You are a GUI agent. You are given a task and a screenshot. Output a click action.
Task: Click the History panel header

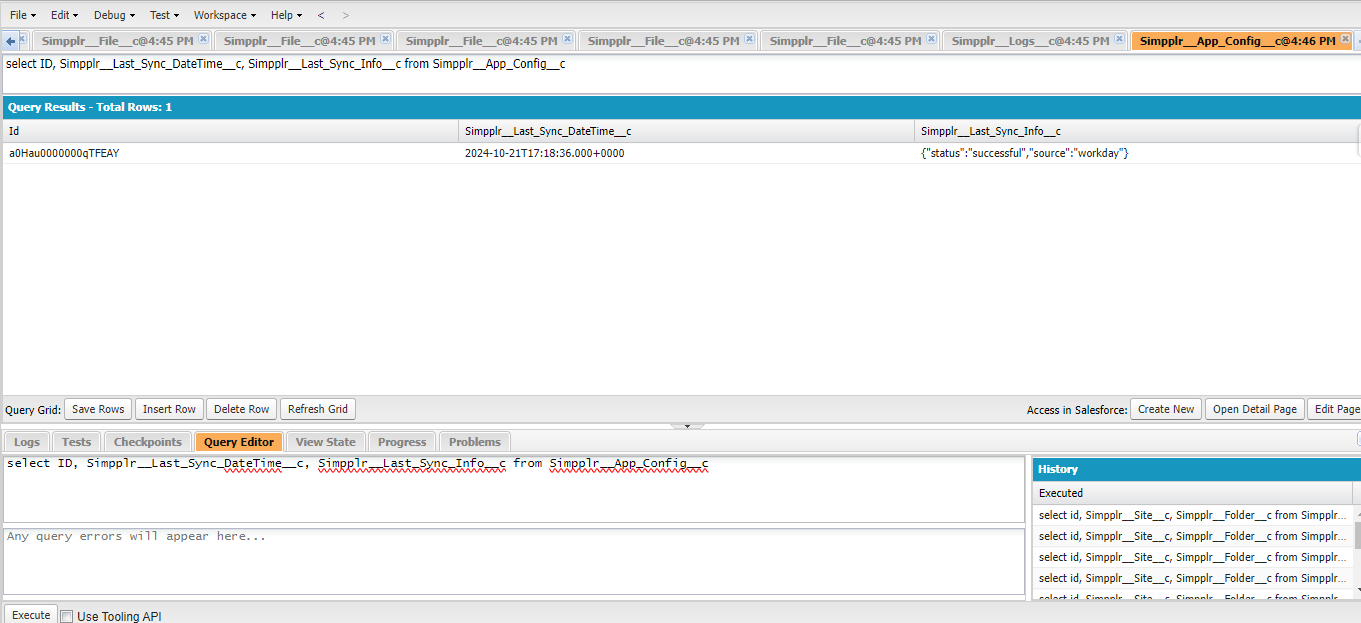(1197, 469)
